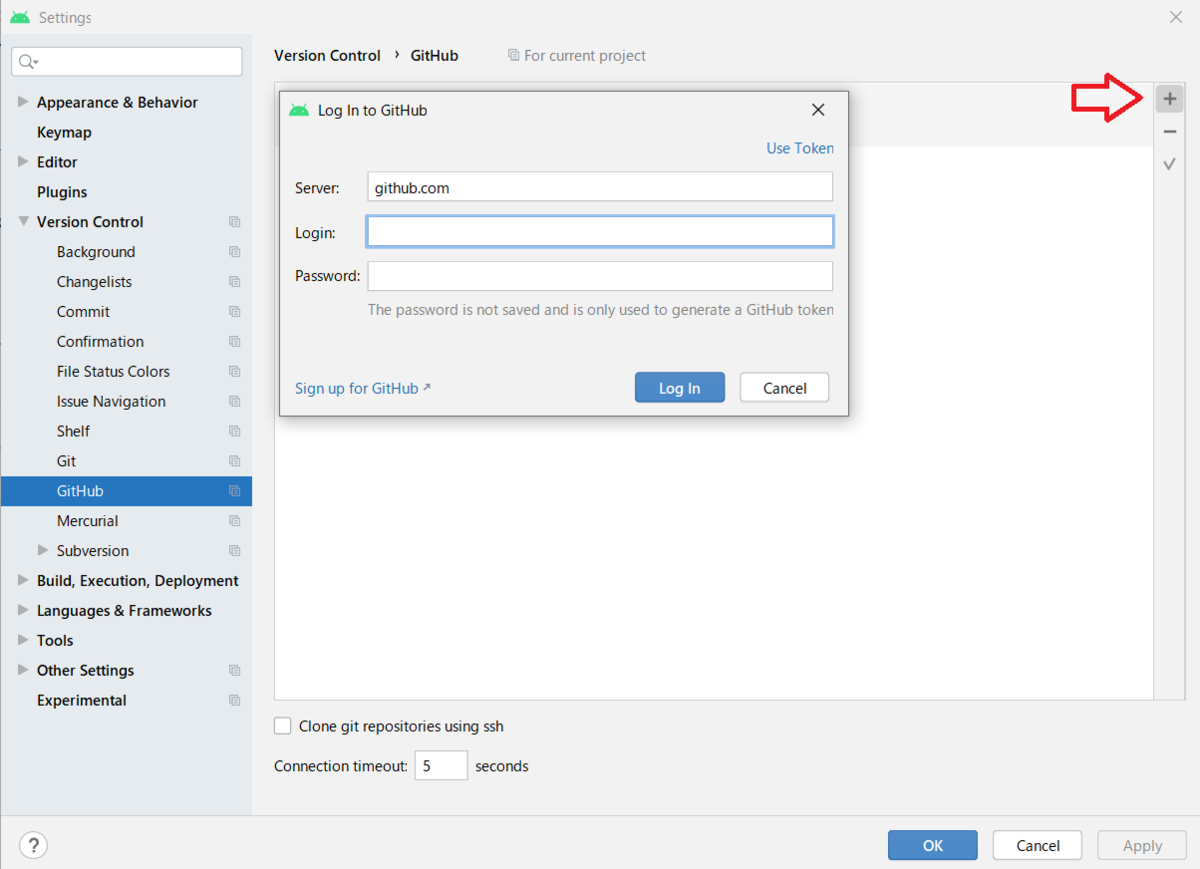Open Sign up for GitHub link
This screenshot has height=869, width=1200.
(x=362, y=388)
